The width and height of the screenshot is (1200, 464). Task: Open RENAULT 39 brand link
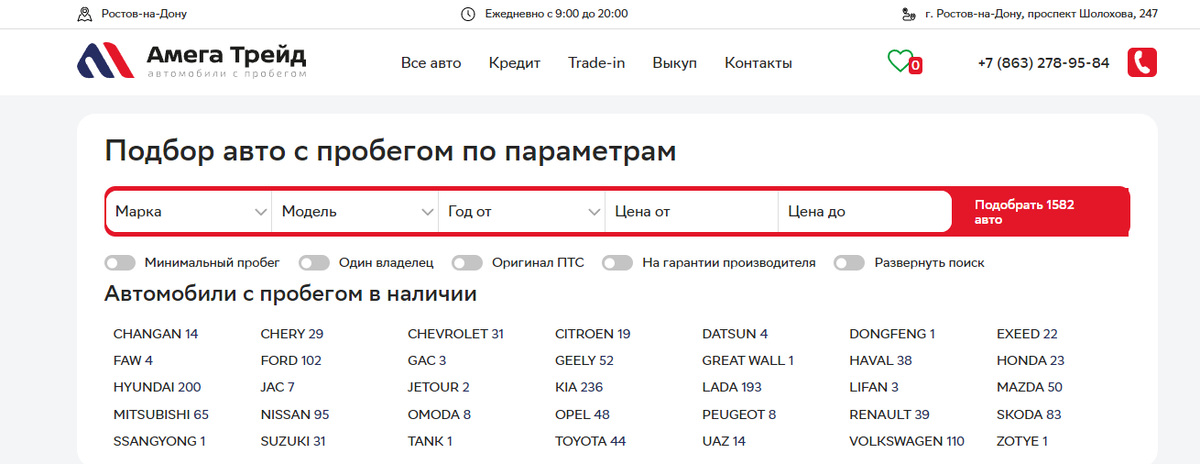(890, 415)
